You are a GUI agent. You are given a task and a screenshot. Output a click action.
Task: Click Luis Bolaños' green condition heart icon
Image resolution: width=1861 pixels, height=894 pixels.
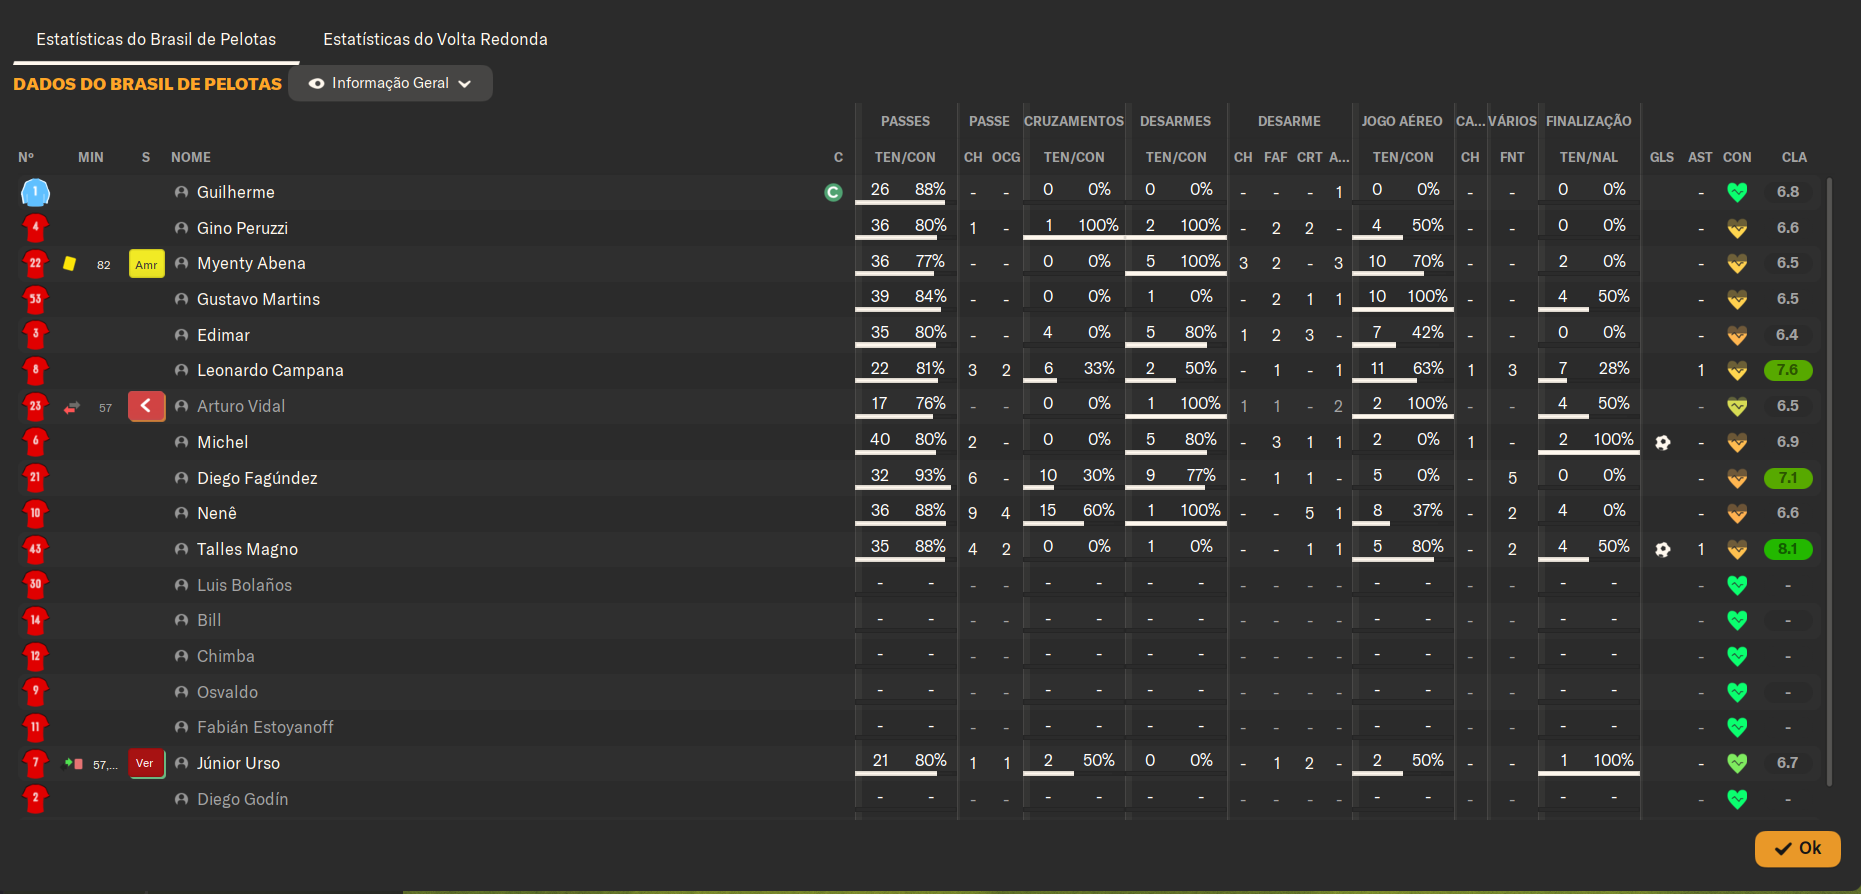[1737, 585]
